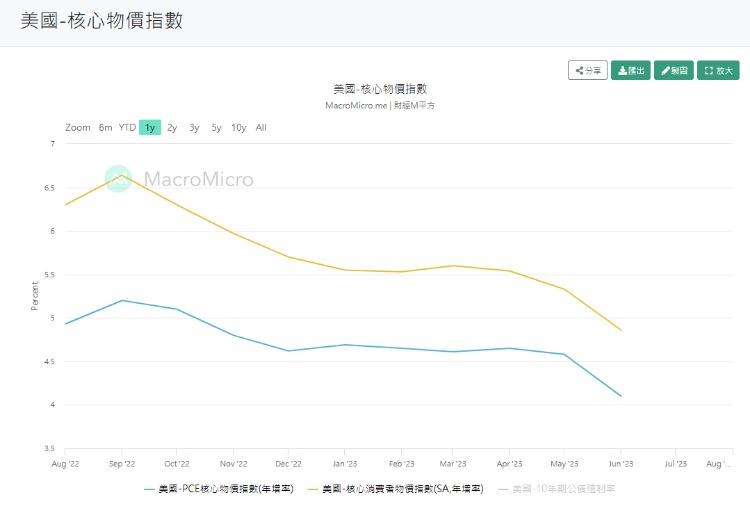Click the 美國-核心物價指數 page heading
Viewport: 750px width, 520px height.
[102, 21]
